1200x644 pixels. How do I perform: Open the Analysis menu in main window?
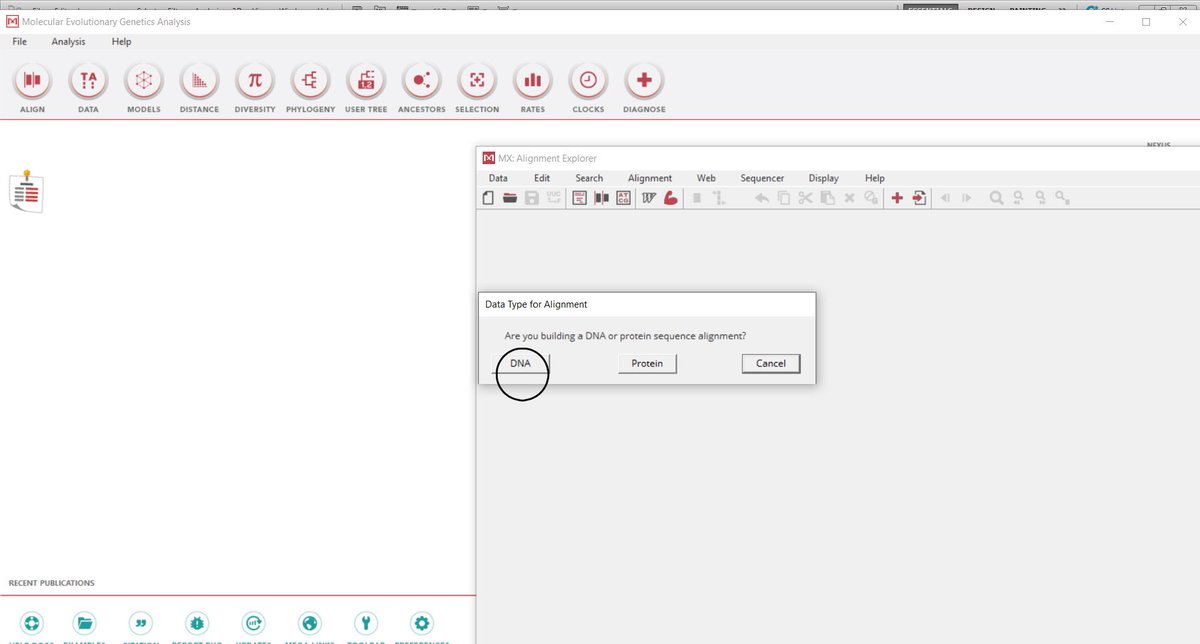coord(69,42)
